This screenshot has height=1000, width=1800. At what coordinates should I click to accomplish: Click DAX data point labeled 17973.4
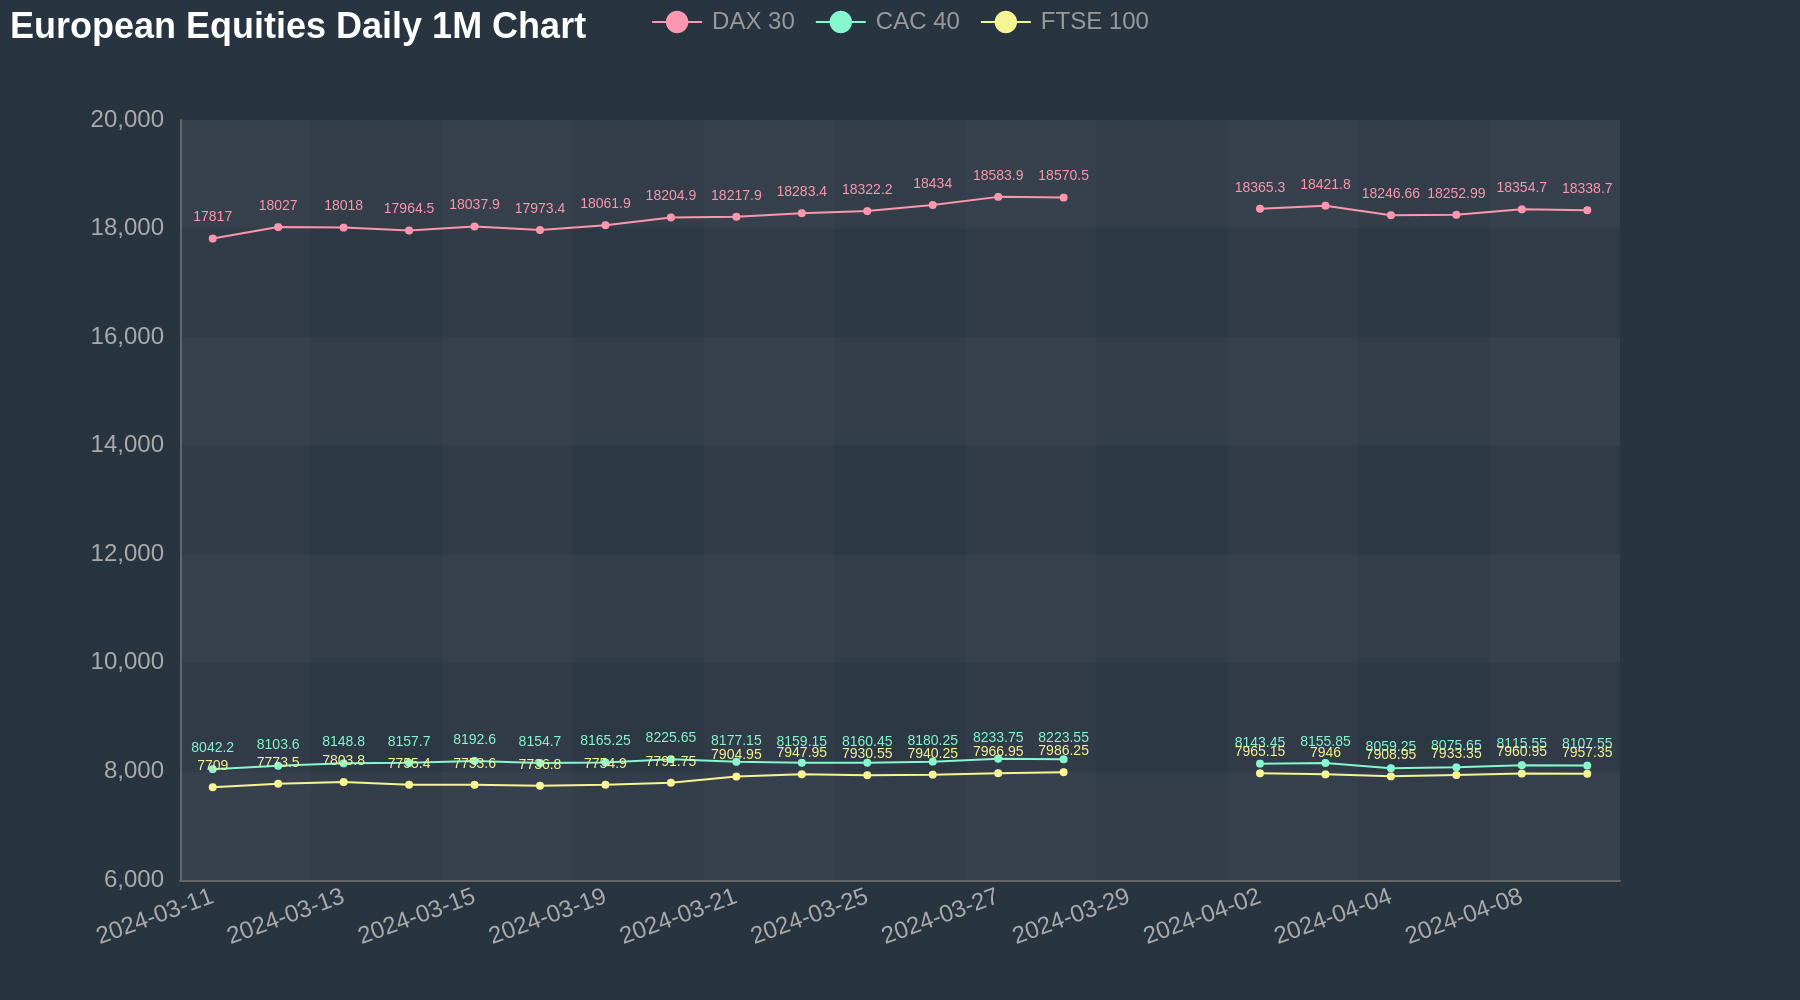[x=540, y=230]
